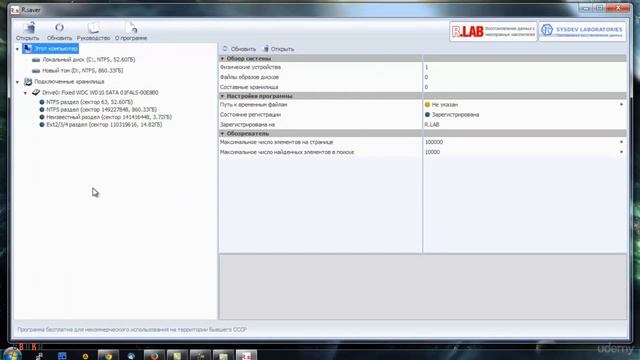Image resolution: width=640 pixels, height=360 pixels.
Task: Select Этот компьютер tree node
Action: click(56, 49)
